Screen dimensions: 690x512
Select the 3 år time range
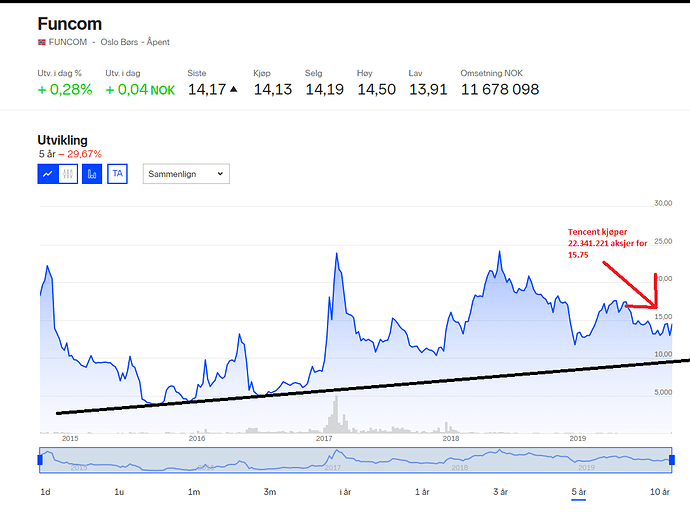tap(500, 492)
